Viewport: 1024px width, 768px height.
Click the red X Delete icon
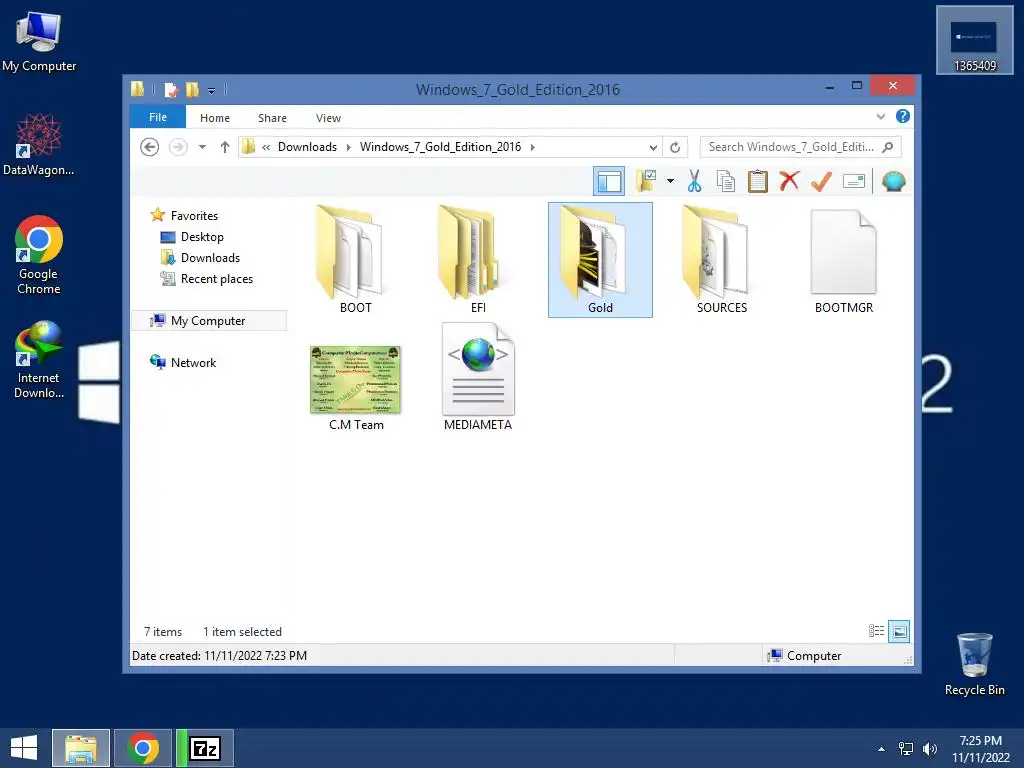tap(790, 181)
